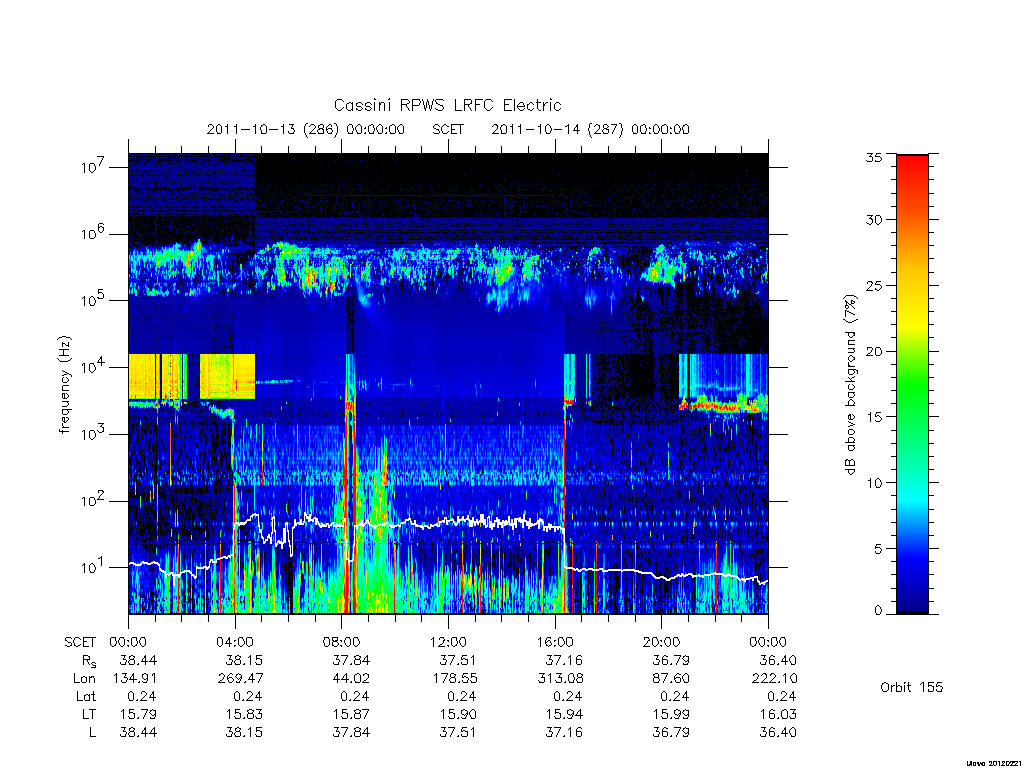1024x768 pixels.
Task: Click the "SCET" label between the header dates
Action: coord(448,129)
